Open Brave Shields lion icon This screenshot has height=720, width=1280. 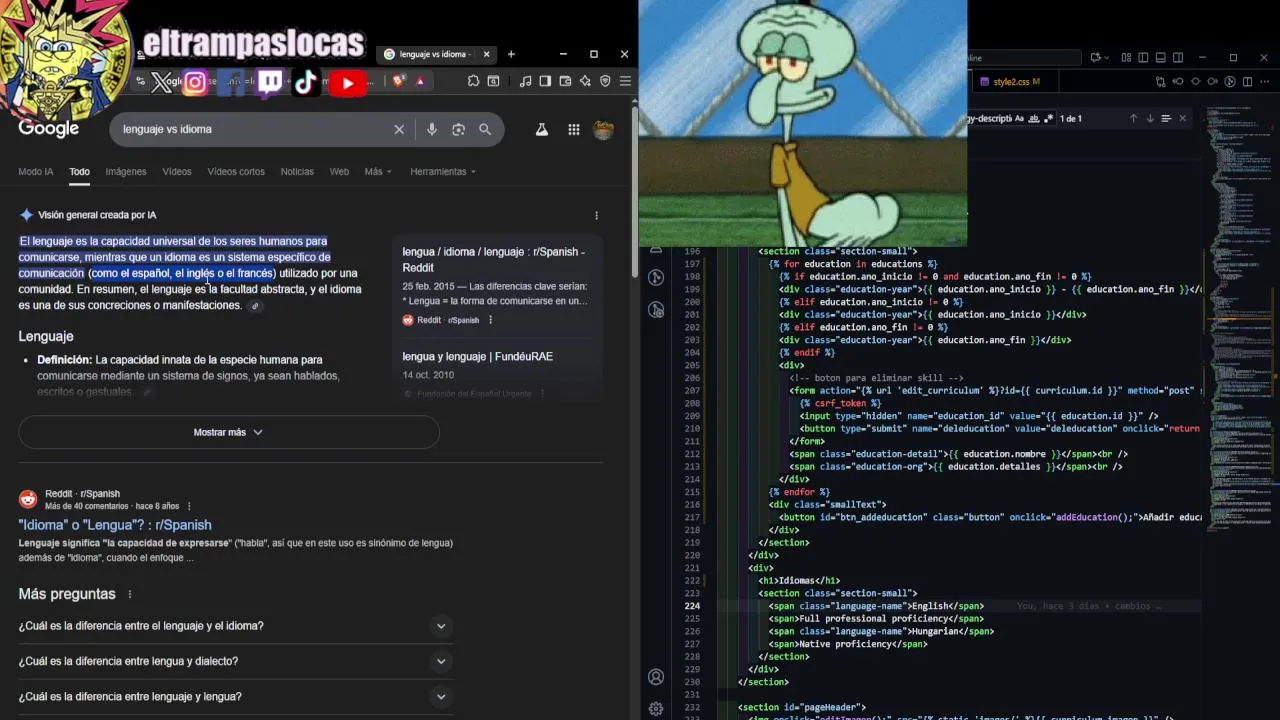[x=398, y=81]
